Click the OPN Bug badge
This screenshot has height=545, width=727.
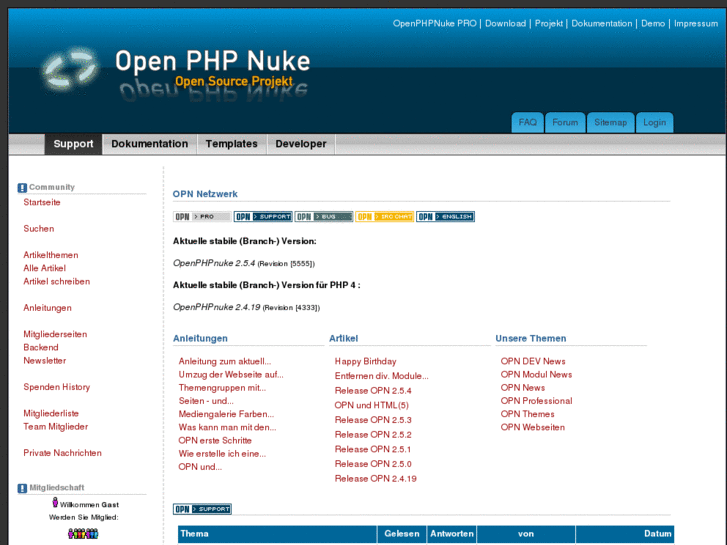coord(323,216)
